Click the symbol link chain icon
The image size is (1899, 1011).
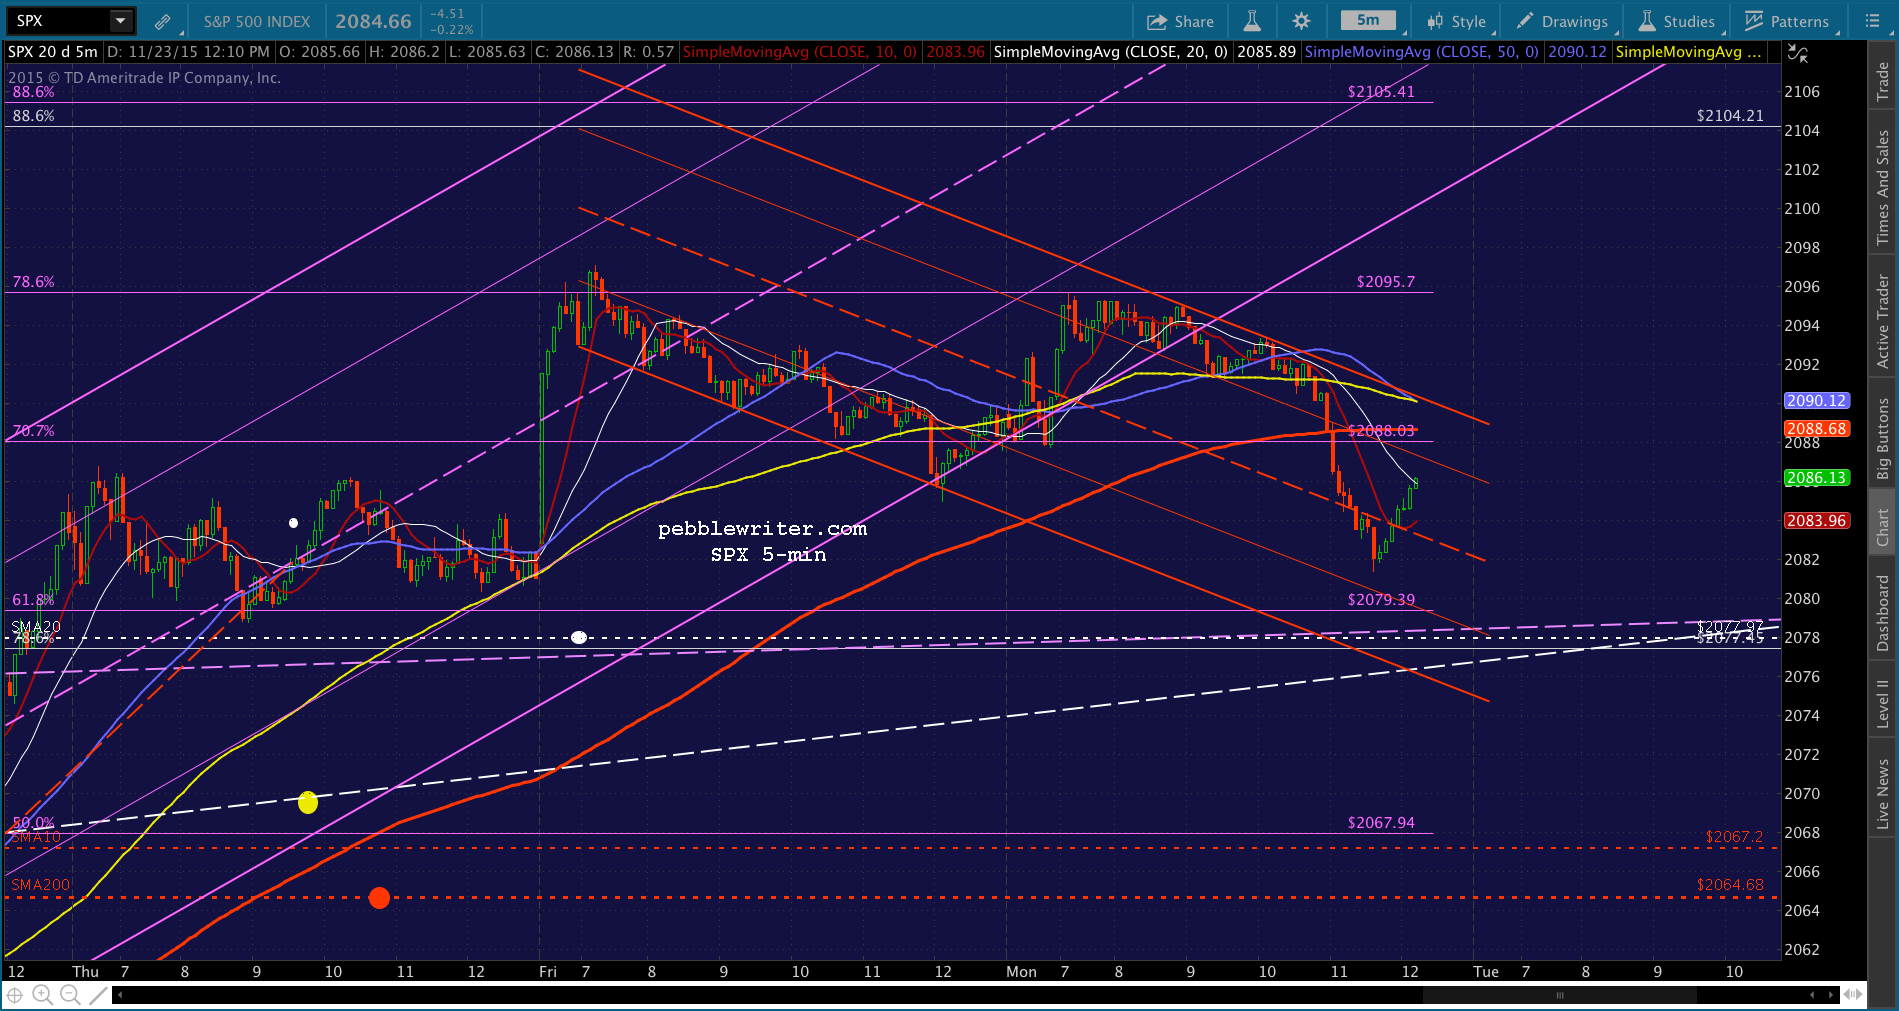point(162,21)
